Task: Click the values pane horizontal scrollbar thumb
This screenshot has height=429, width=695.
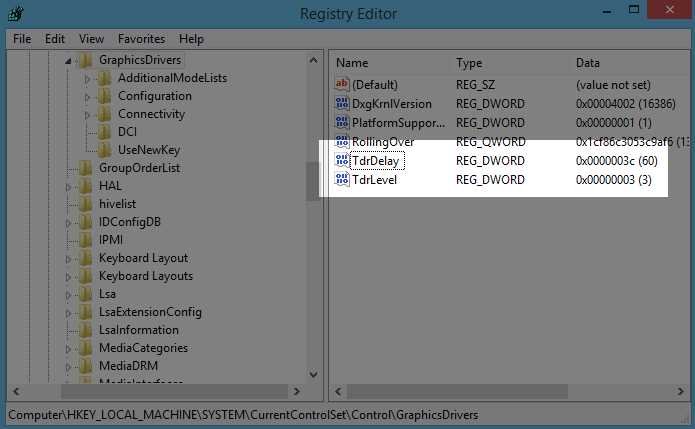Action: (457, 391)
